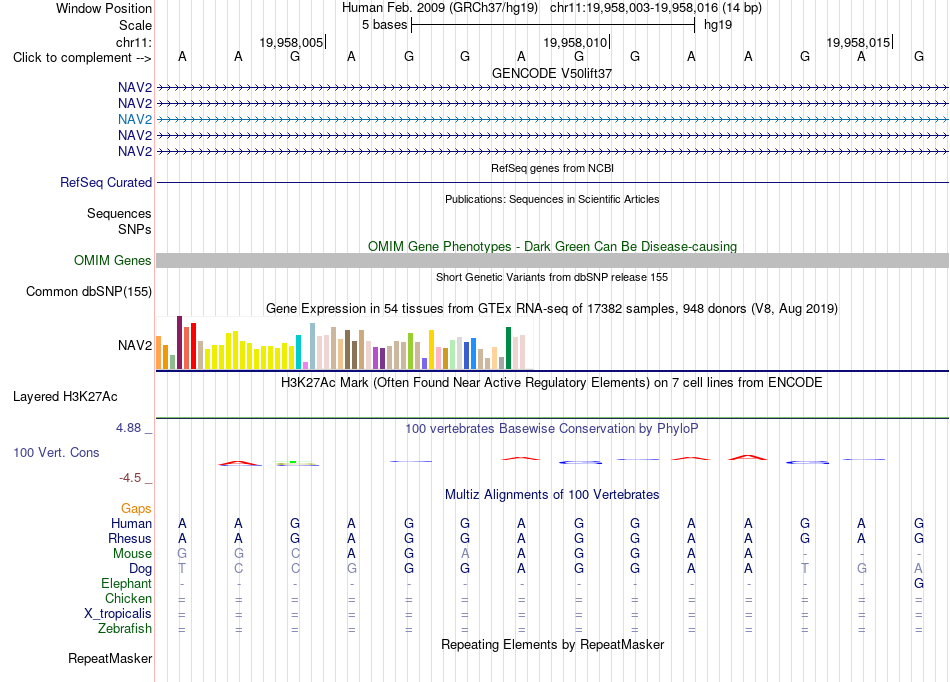This screenshot has width=950, height=682.
Task: Click the -4.5 conservation scale minimum
Action: pyautogui.click(x=130, y=478)
